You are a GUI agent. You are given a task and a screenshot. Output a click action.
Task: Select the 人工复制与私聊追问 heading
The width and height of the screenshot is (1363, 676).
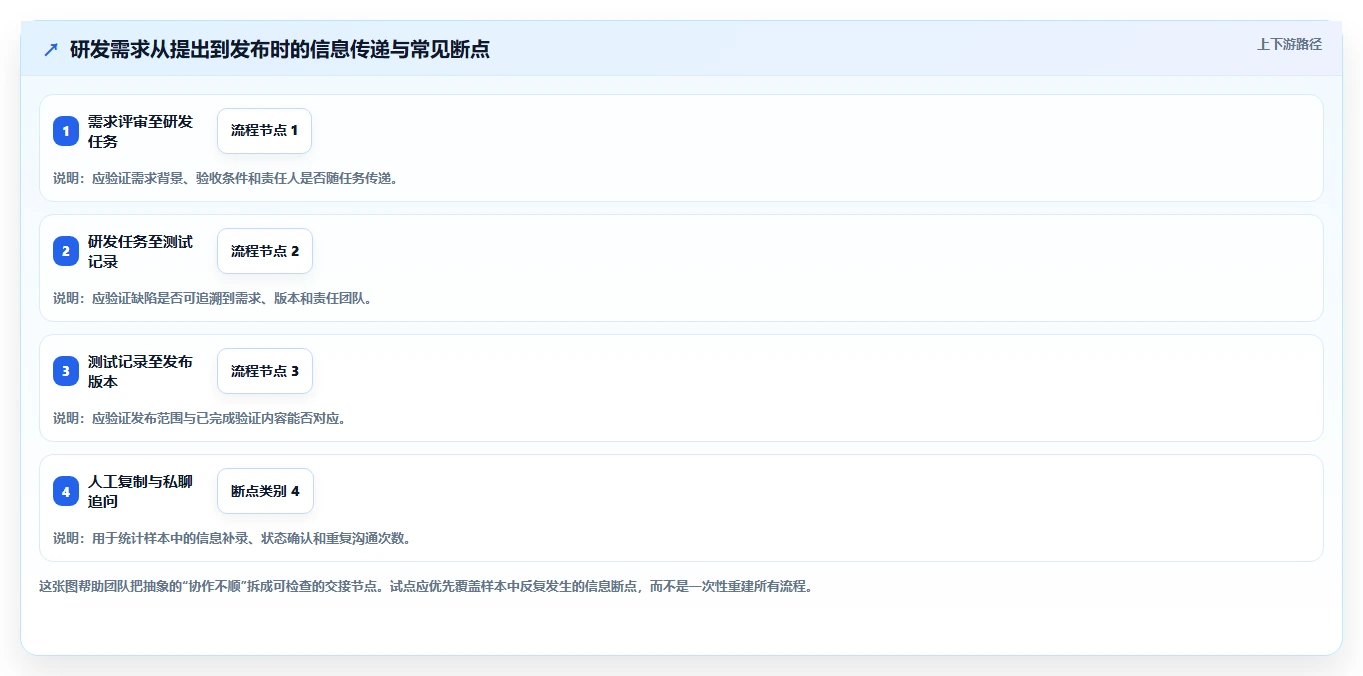pos(140,491)
